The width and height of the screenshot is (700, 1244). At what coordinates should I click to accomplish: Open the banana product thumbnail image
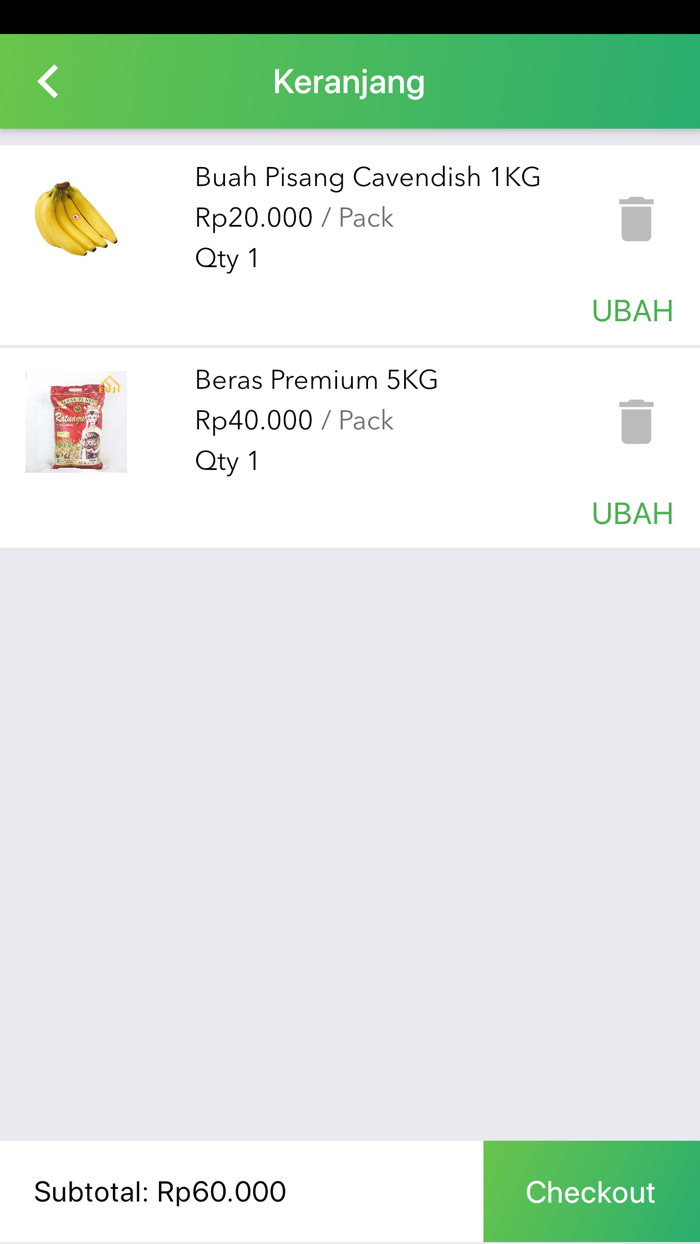point(76,218)
